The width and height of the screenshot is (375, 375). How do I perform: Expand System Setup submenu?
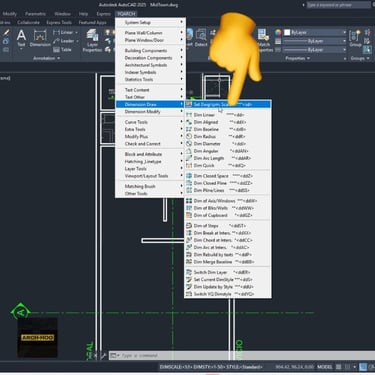click(x=150, y=22)
